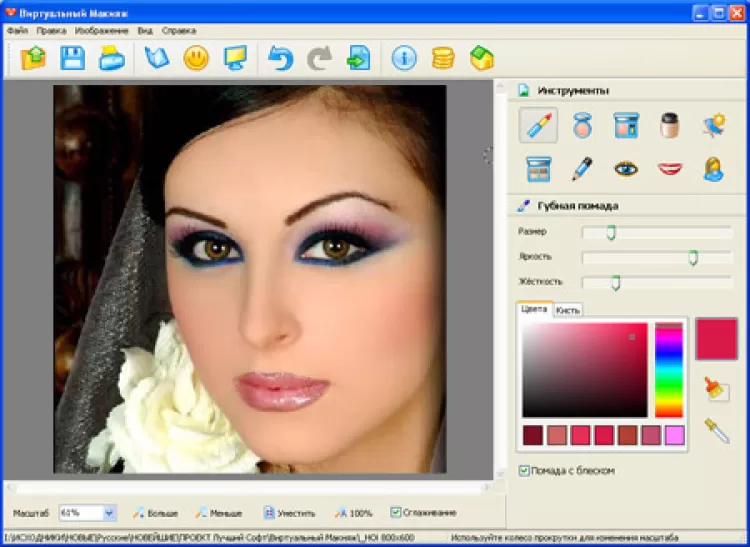
Task: Click the Яркость slider handle
Action: pyautogui.click(x=693, y=257)
